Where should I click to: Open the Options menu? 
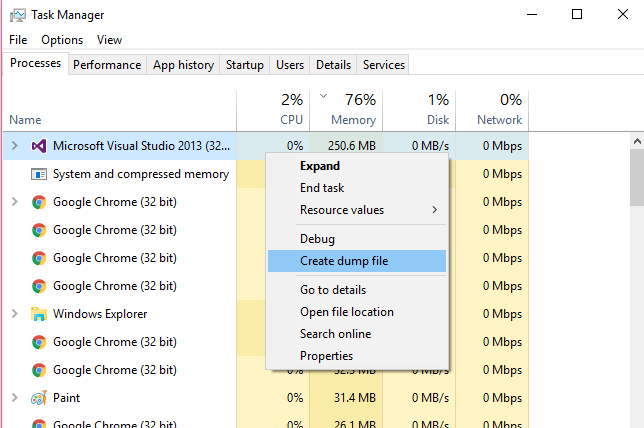click(x=62, y=40)
